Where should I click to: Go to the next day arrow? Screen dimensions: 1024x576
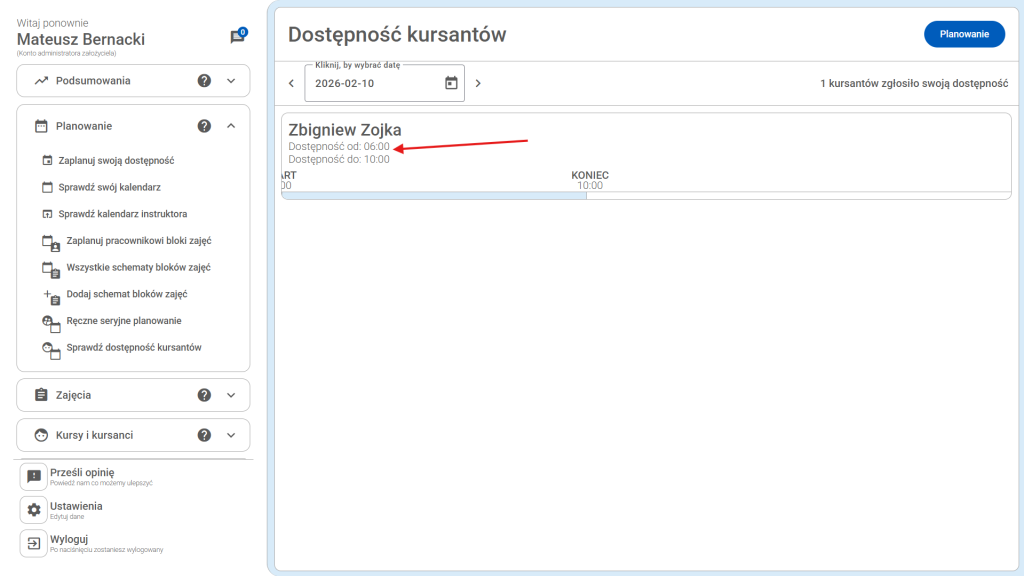(478, 83)
